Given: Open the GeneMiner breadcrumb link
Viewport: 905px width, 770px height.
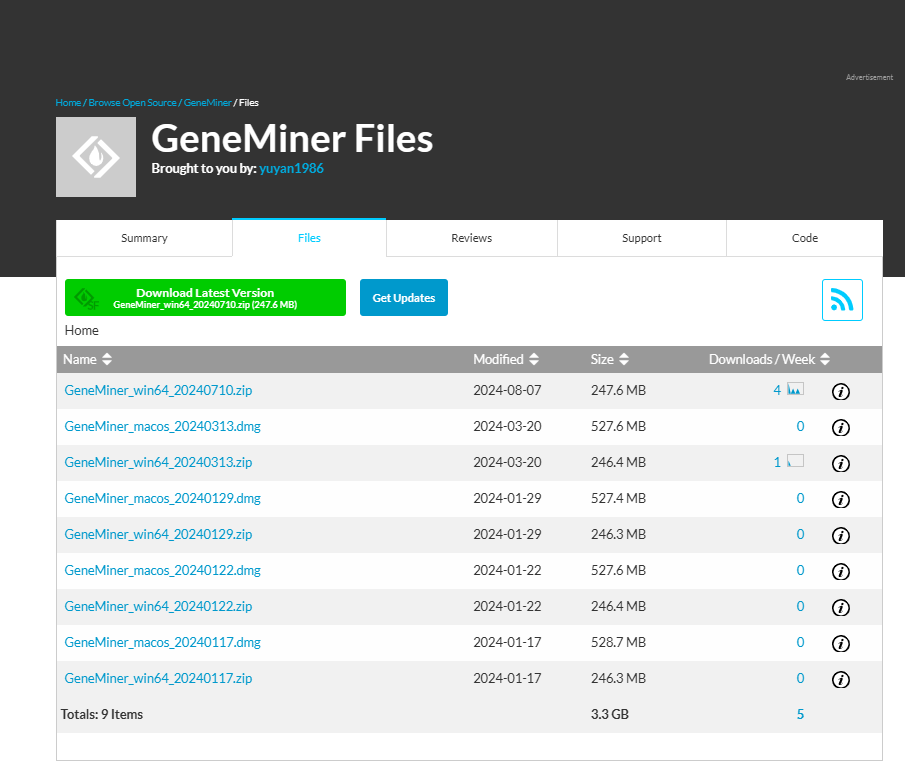Looking at the screenshot, I should pyautogui.click(x=207, y=103).
